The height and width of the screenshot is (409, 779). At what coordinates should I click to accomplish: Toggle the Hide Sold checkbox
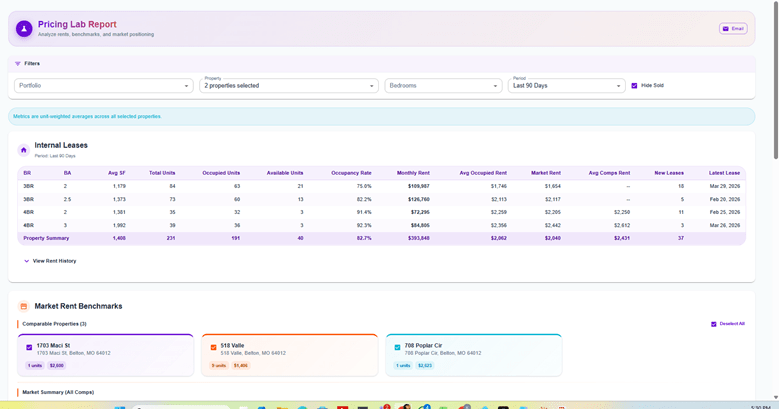(634, 86)
